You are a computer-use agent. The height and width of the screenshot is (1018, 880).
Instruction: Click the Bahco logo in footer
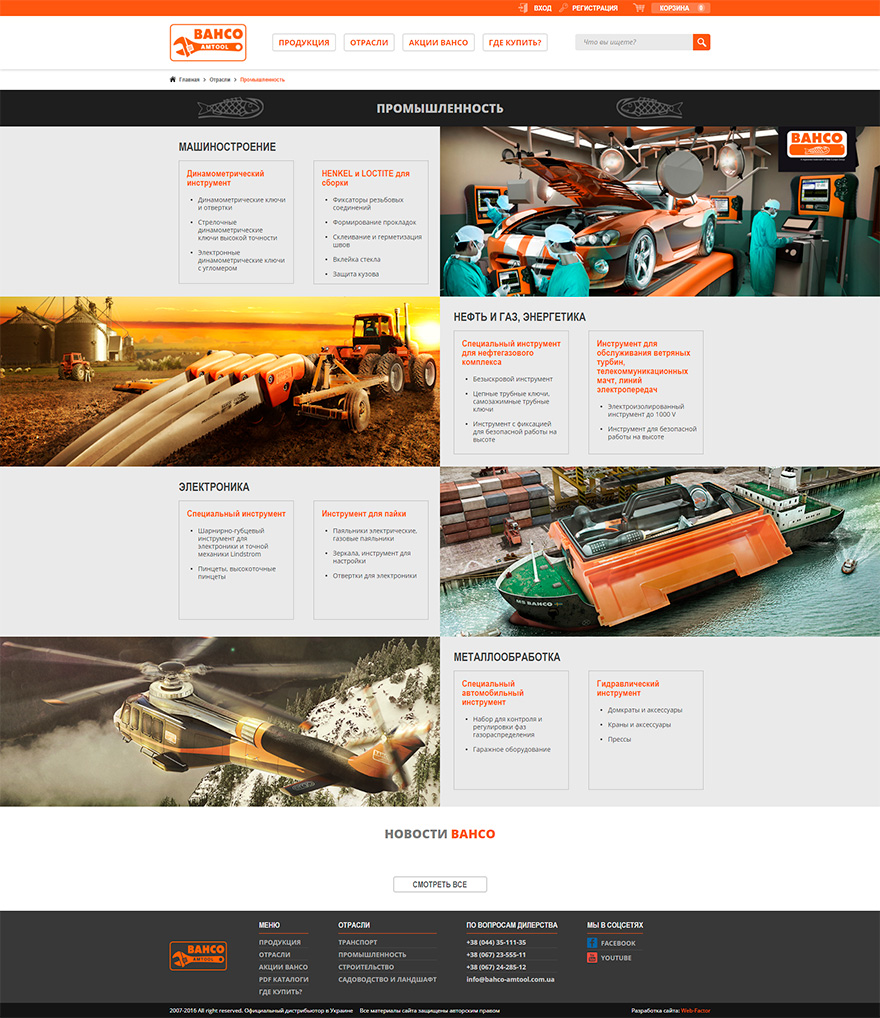(x=198, y=956)
